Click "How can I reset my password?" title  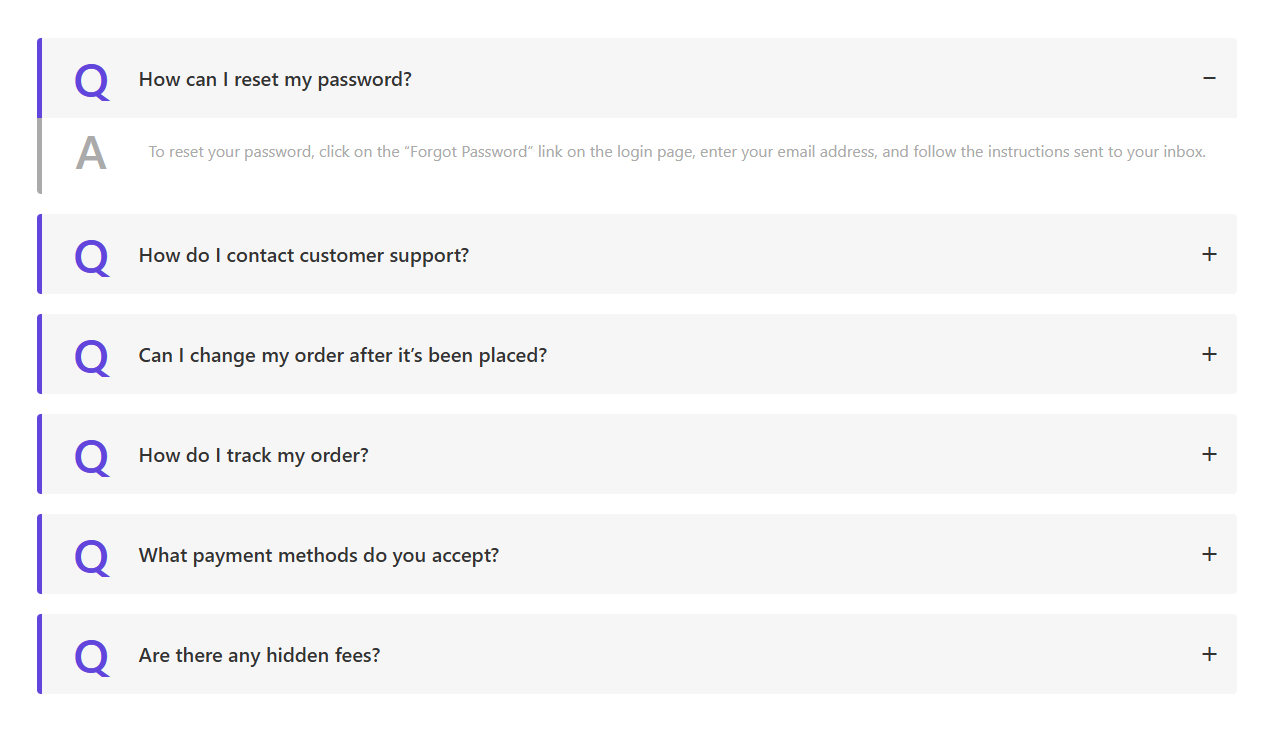point(275,79)
